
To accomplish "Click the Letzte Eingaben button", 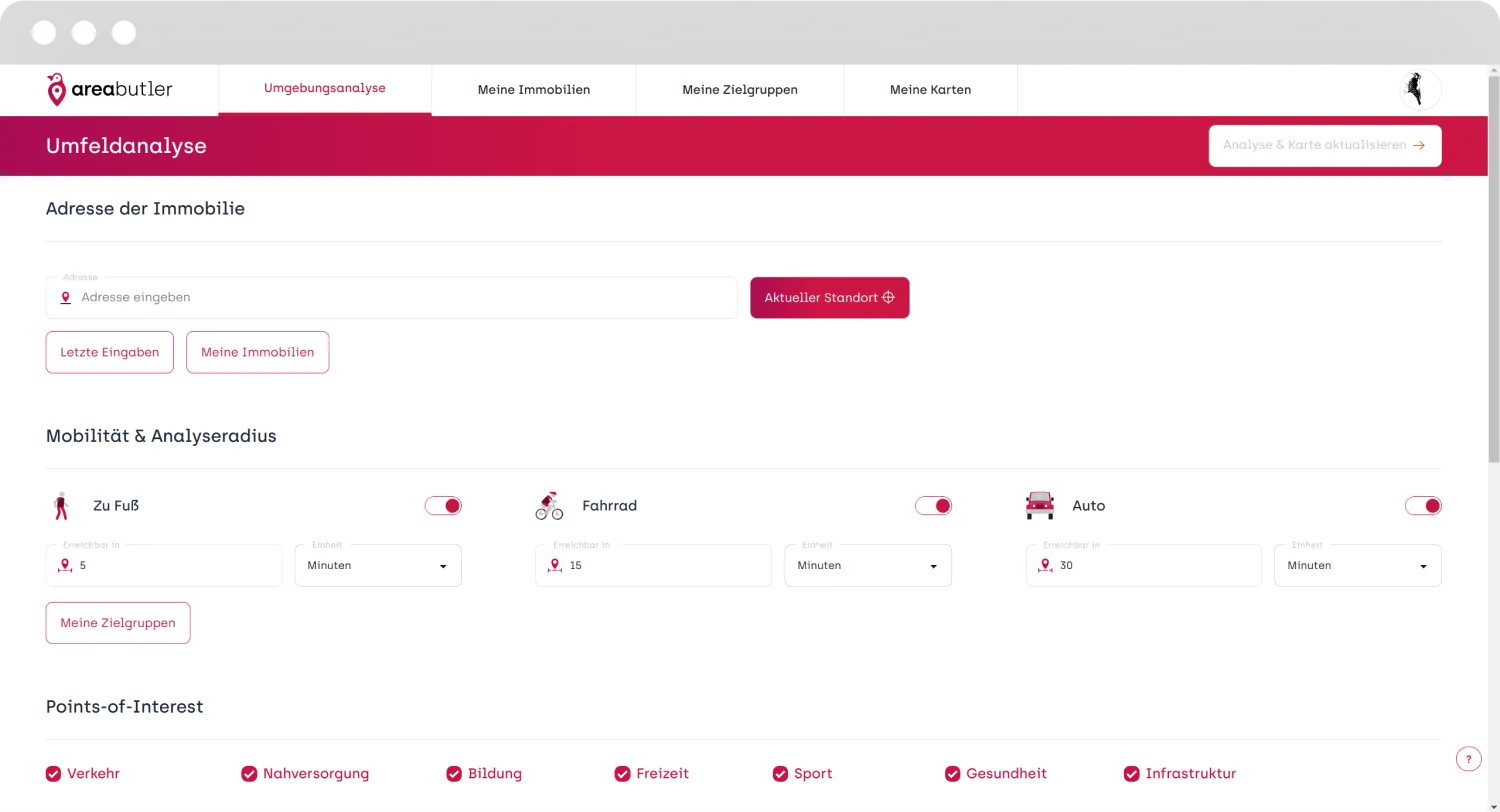I will [110, 352].
